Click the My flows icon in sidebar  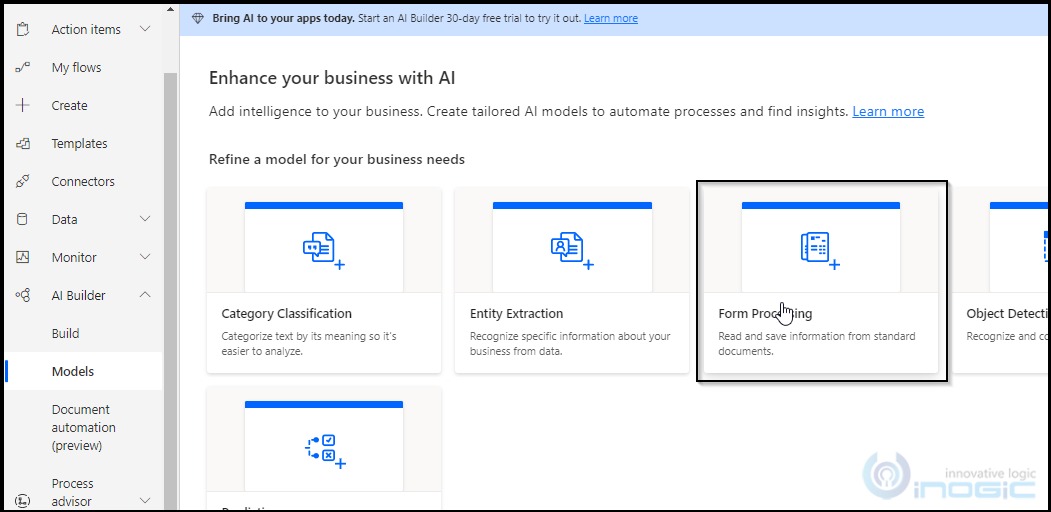pyautogui.click(x=23, y=68)
